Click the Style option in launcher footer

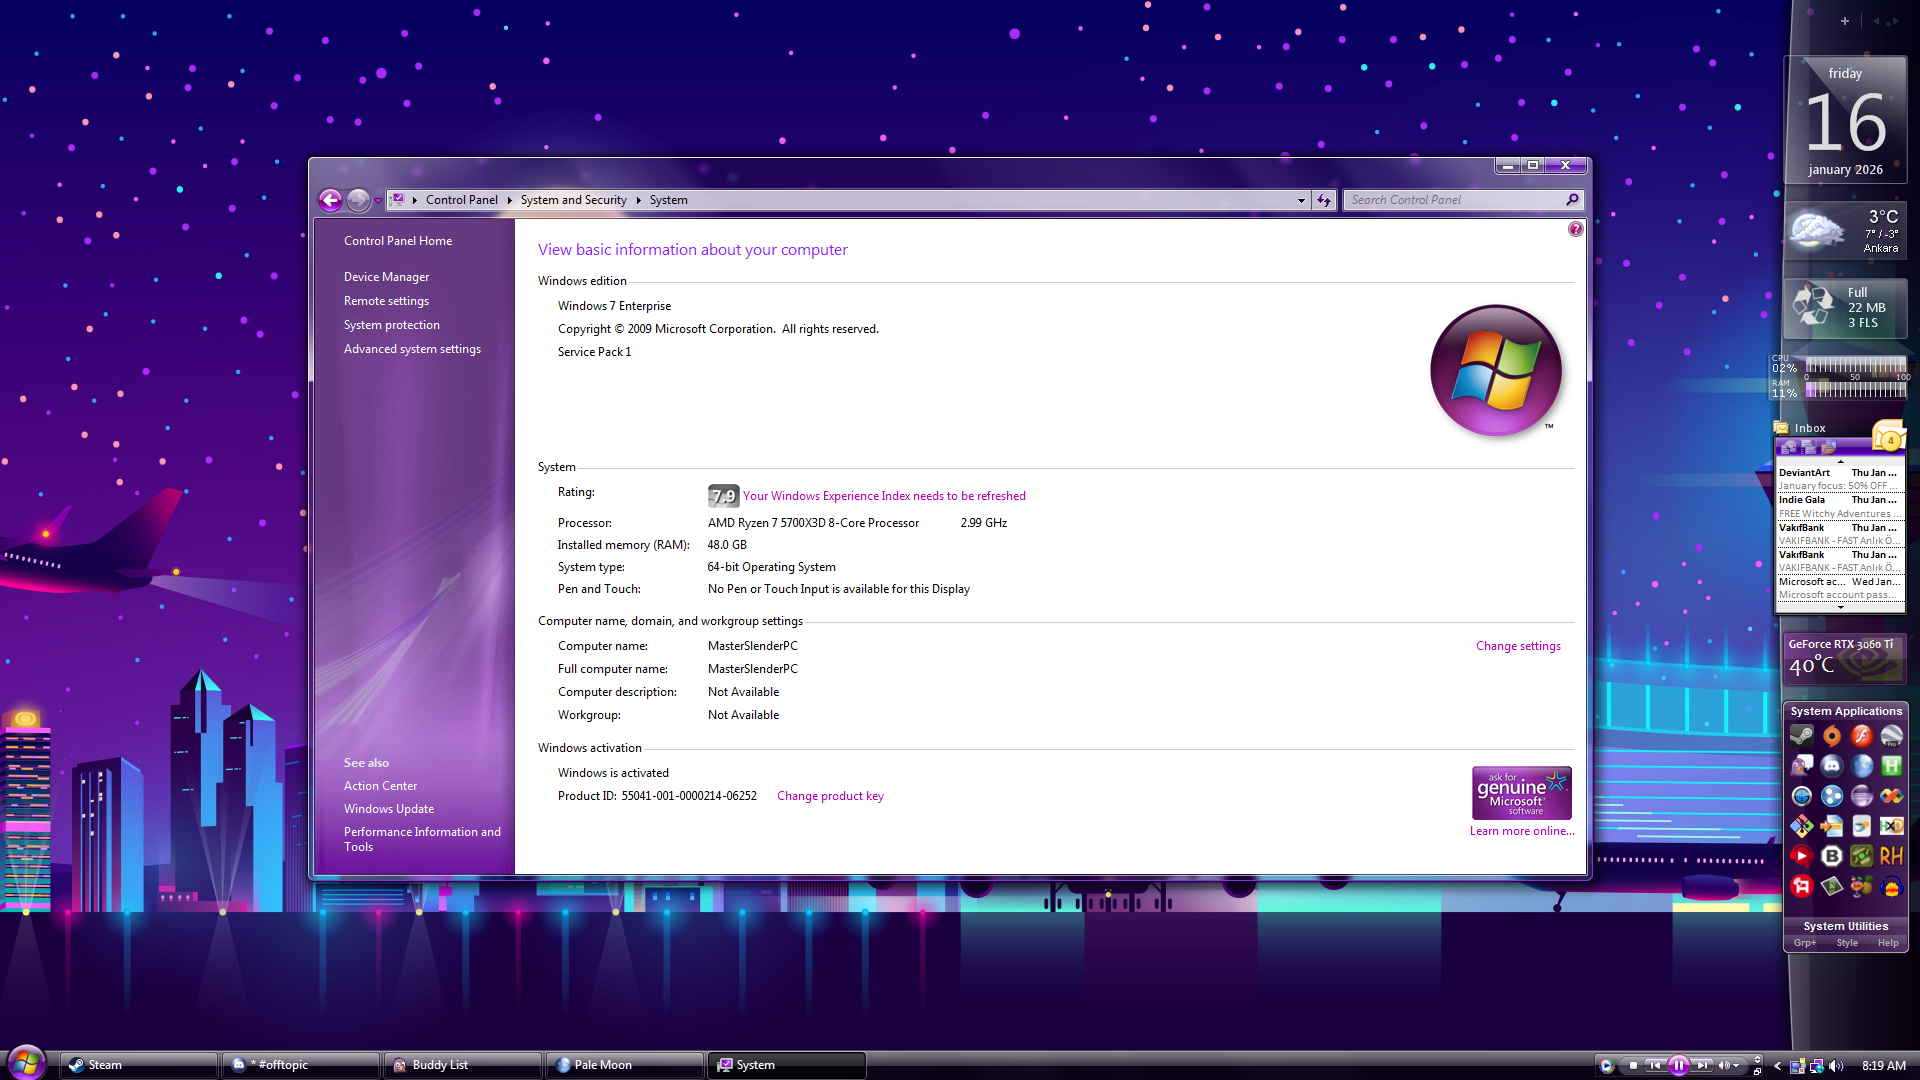point(1847,943)
